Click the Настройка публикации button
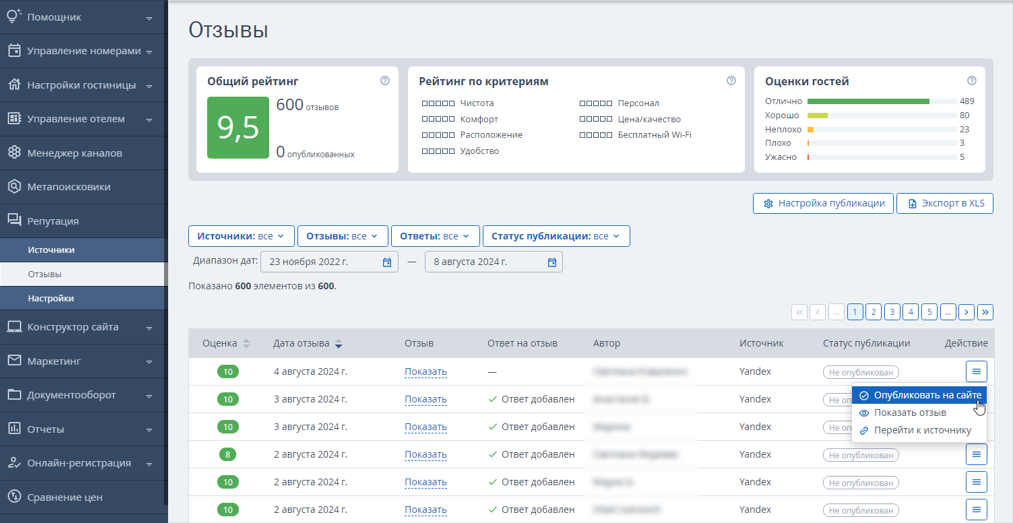 824,203
